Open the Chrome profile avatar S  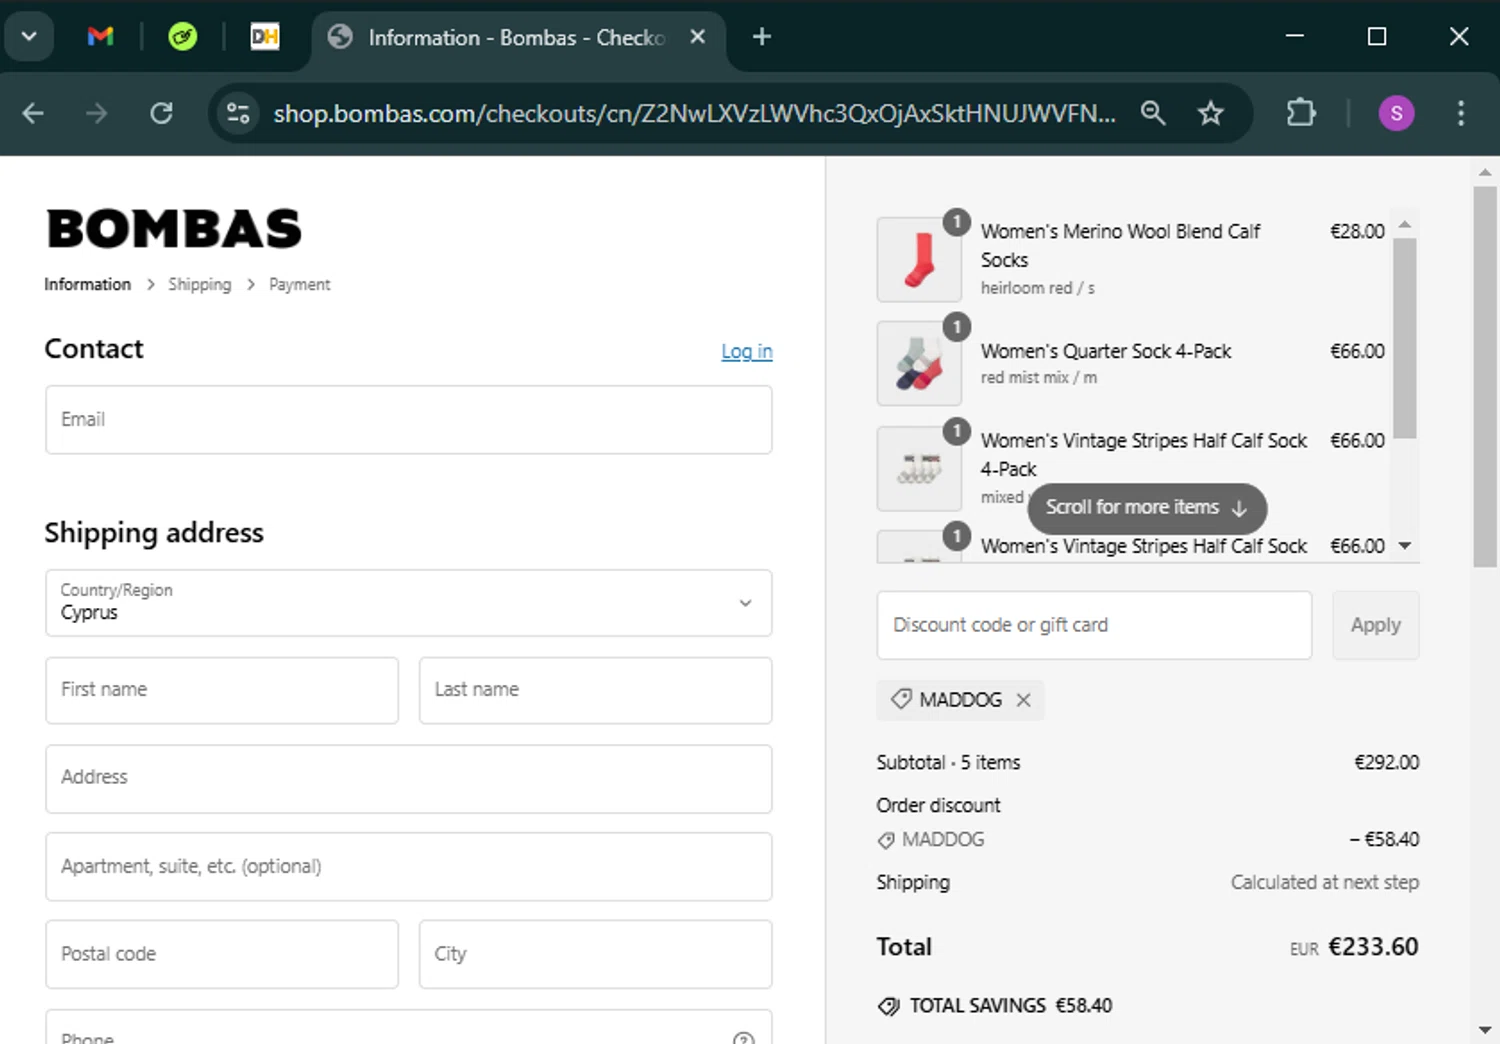pyautogui.click(x=1396, y=113)
